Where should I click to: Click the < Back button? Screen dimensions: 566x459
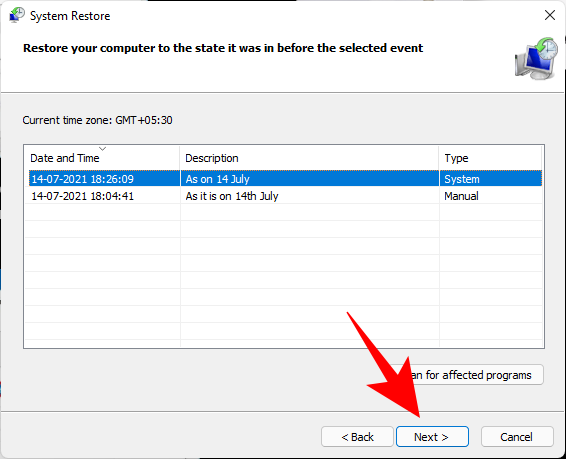click(357, 437)
